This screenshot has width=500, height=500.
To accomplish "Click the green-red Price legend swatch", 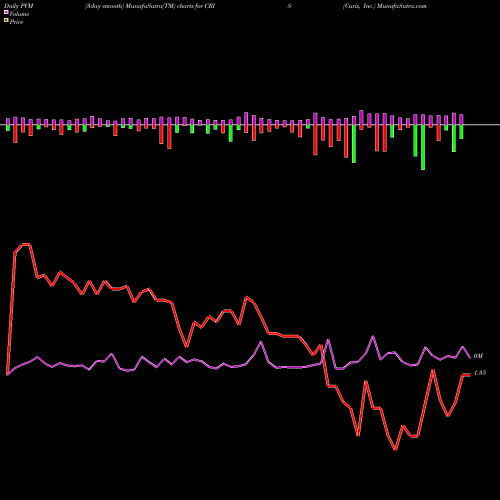I will coord(6,21).
